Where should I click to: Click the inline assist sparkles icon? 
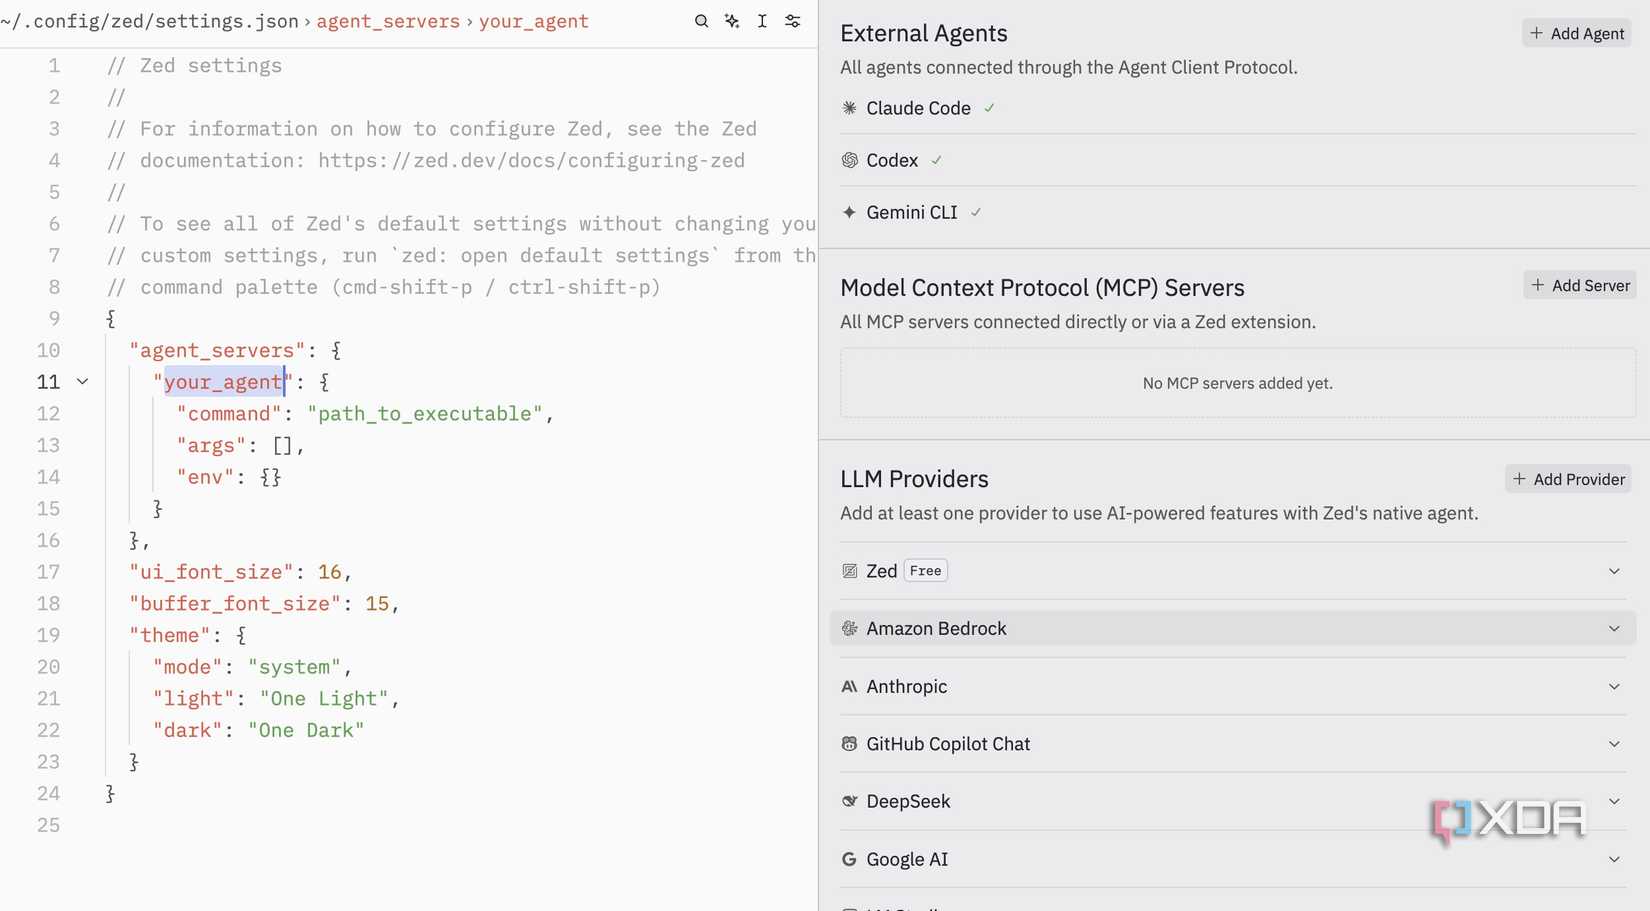point(732,21)
